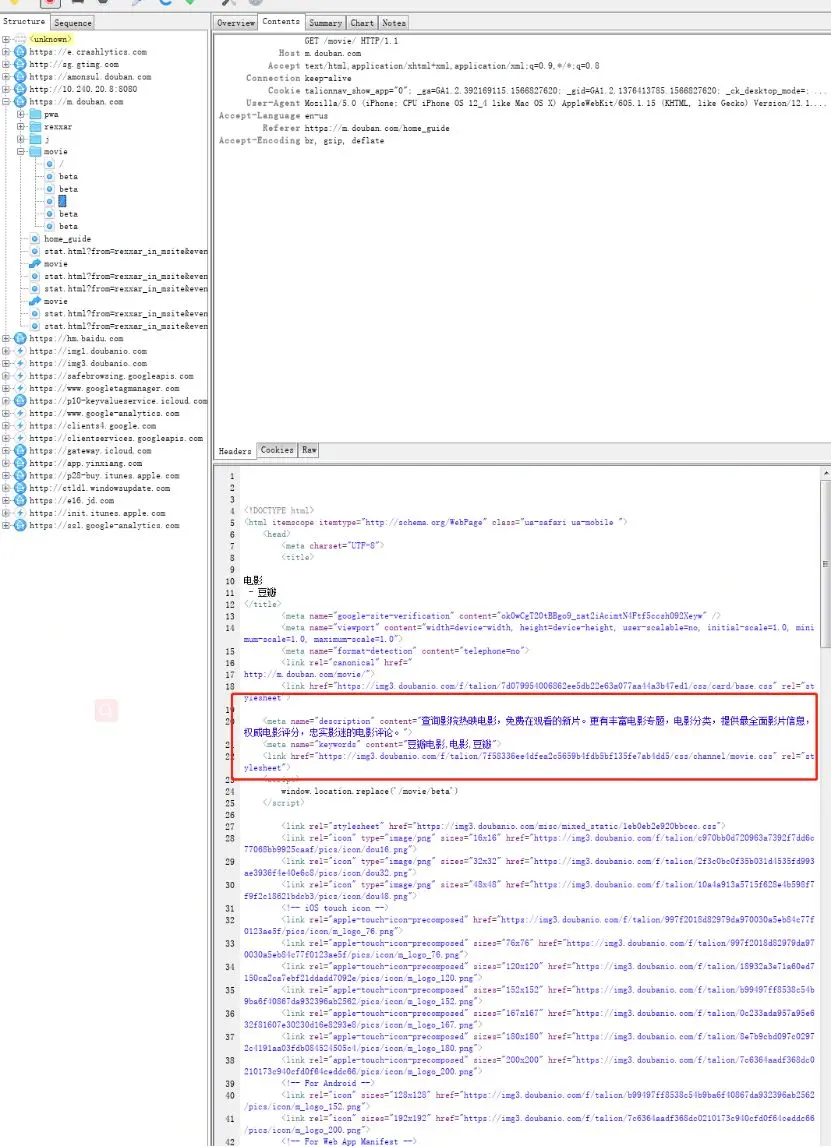Click the globe icon next to http://sg.gtimg.com

click(x=20, y=64)
